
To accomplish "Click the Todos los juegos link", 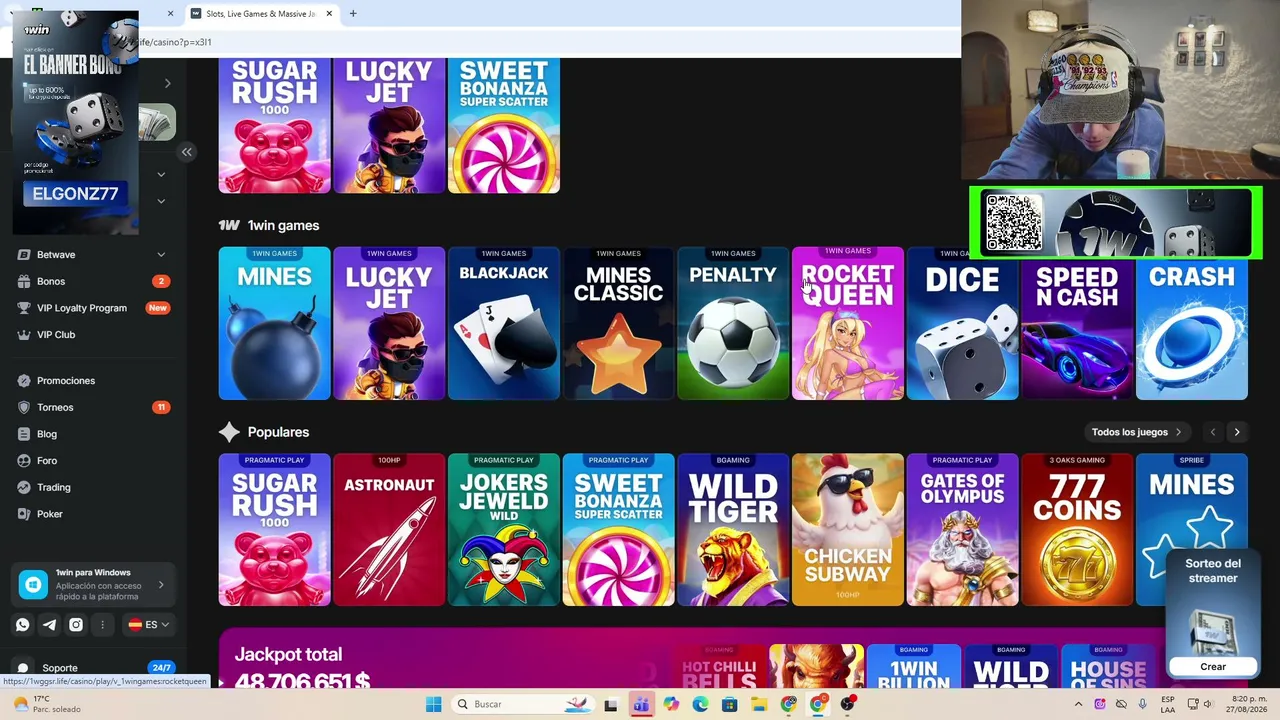I will [1136, 432].
